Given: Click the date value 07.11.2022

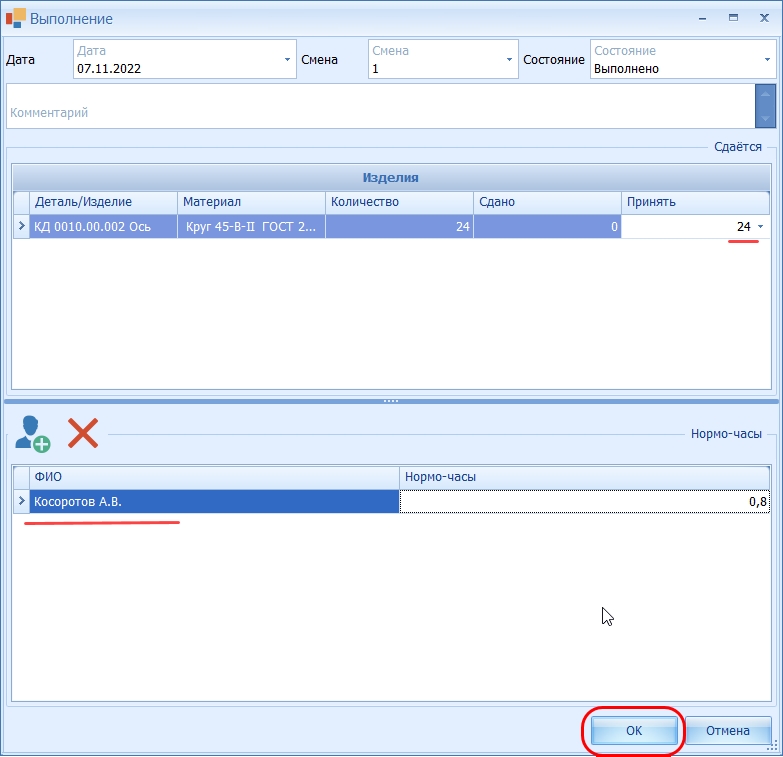Looking at the screenshot, I should point(109,69).
